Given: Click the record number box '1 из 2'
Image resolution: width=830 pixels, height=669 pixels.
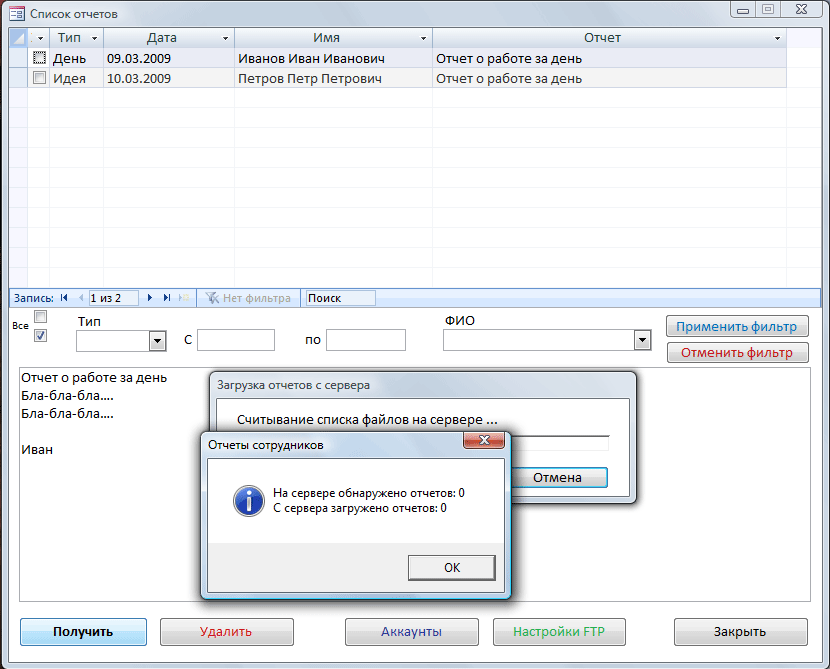Looking at the screenshot, I should pos(113,298).
